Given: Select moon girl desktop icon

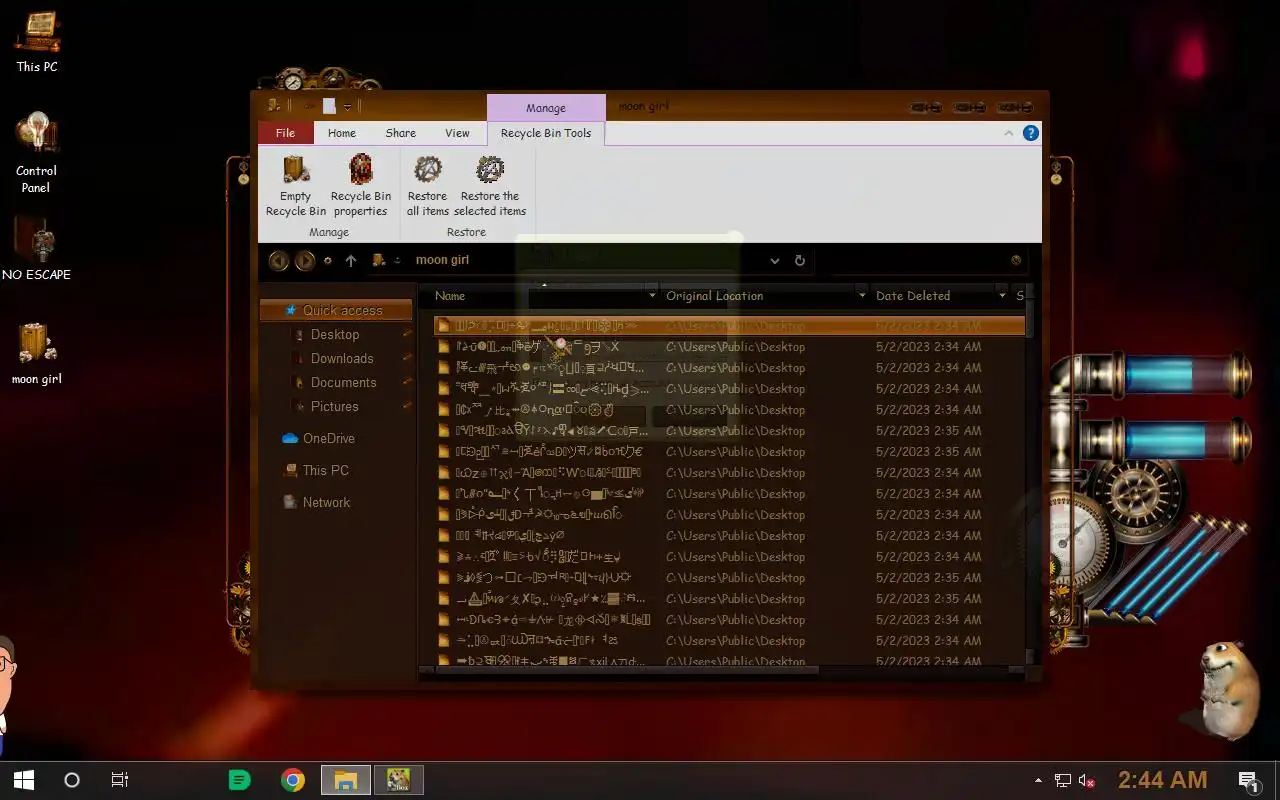Looking at the screenshot, I should pos(37,353).
